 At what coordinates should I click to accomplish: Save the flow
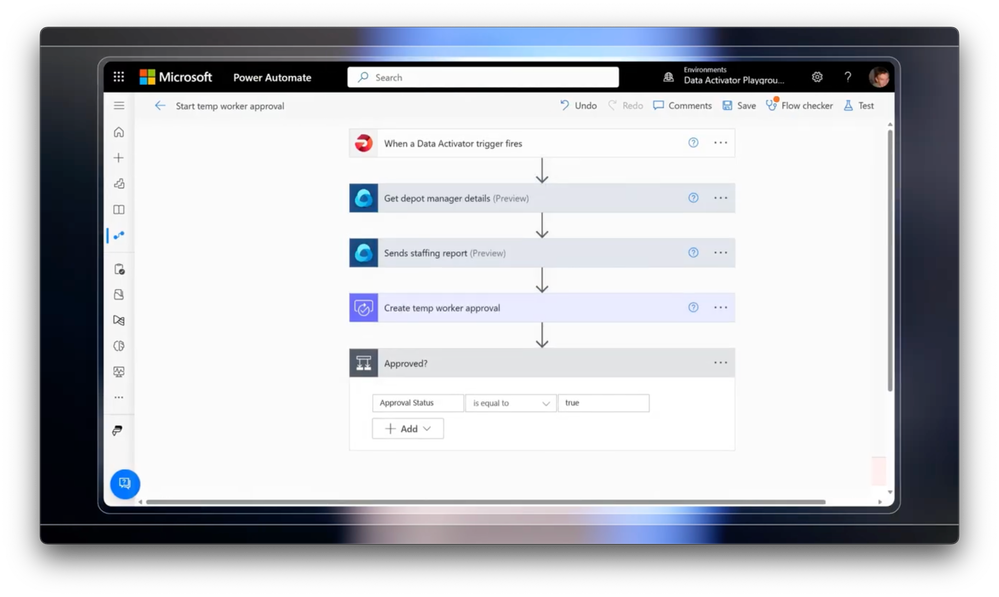coord(739,106)
